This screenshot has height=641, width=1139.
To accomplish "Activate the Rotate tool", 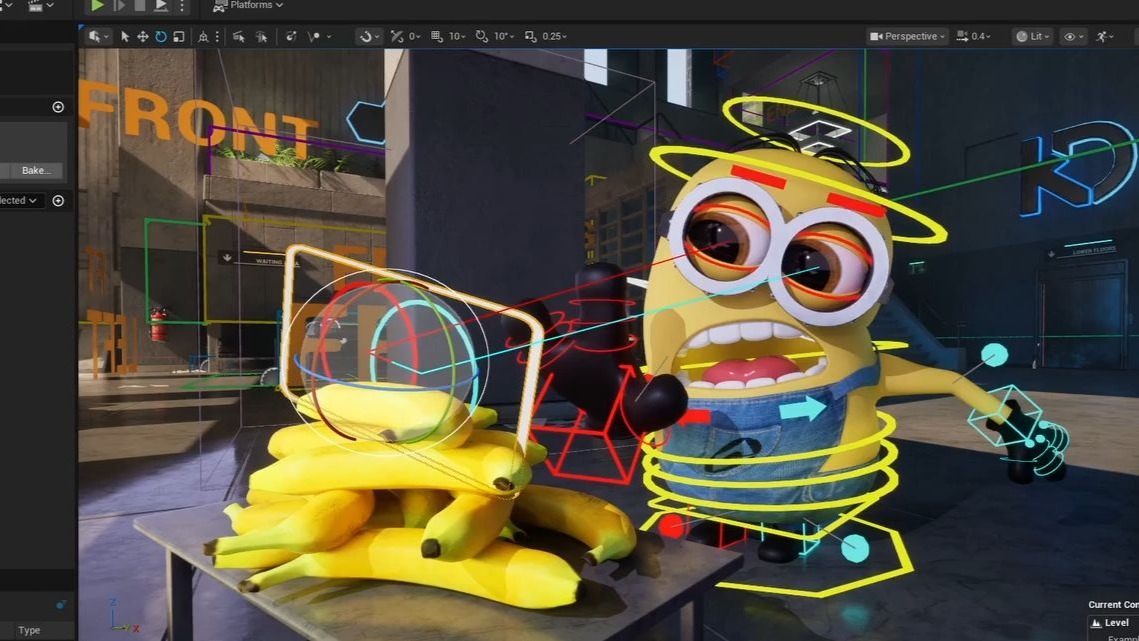I will pyautogui.click(x=161, y=36).
